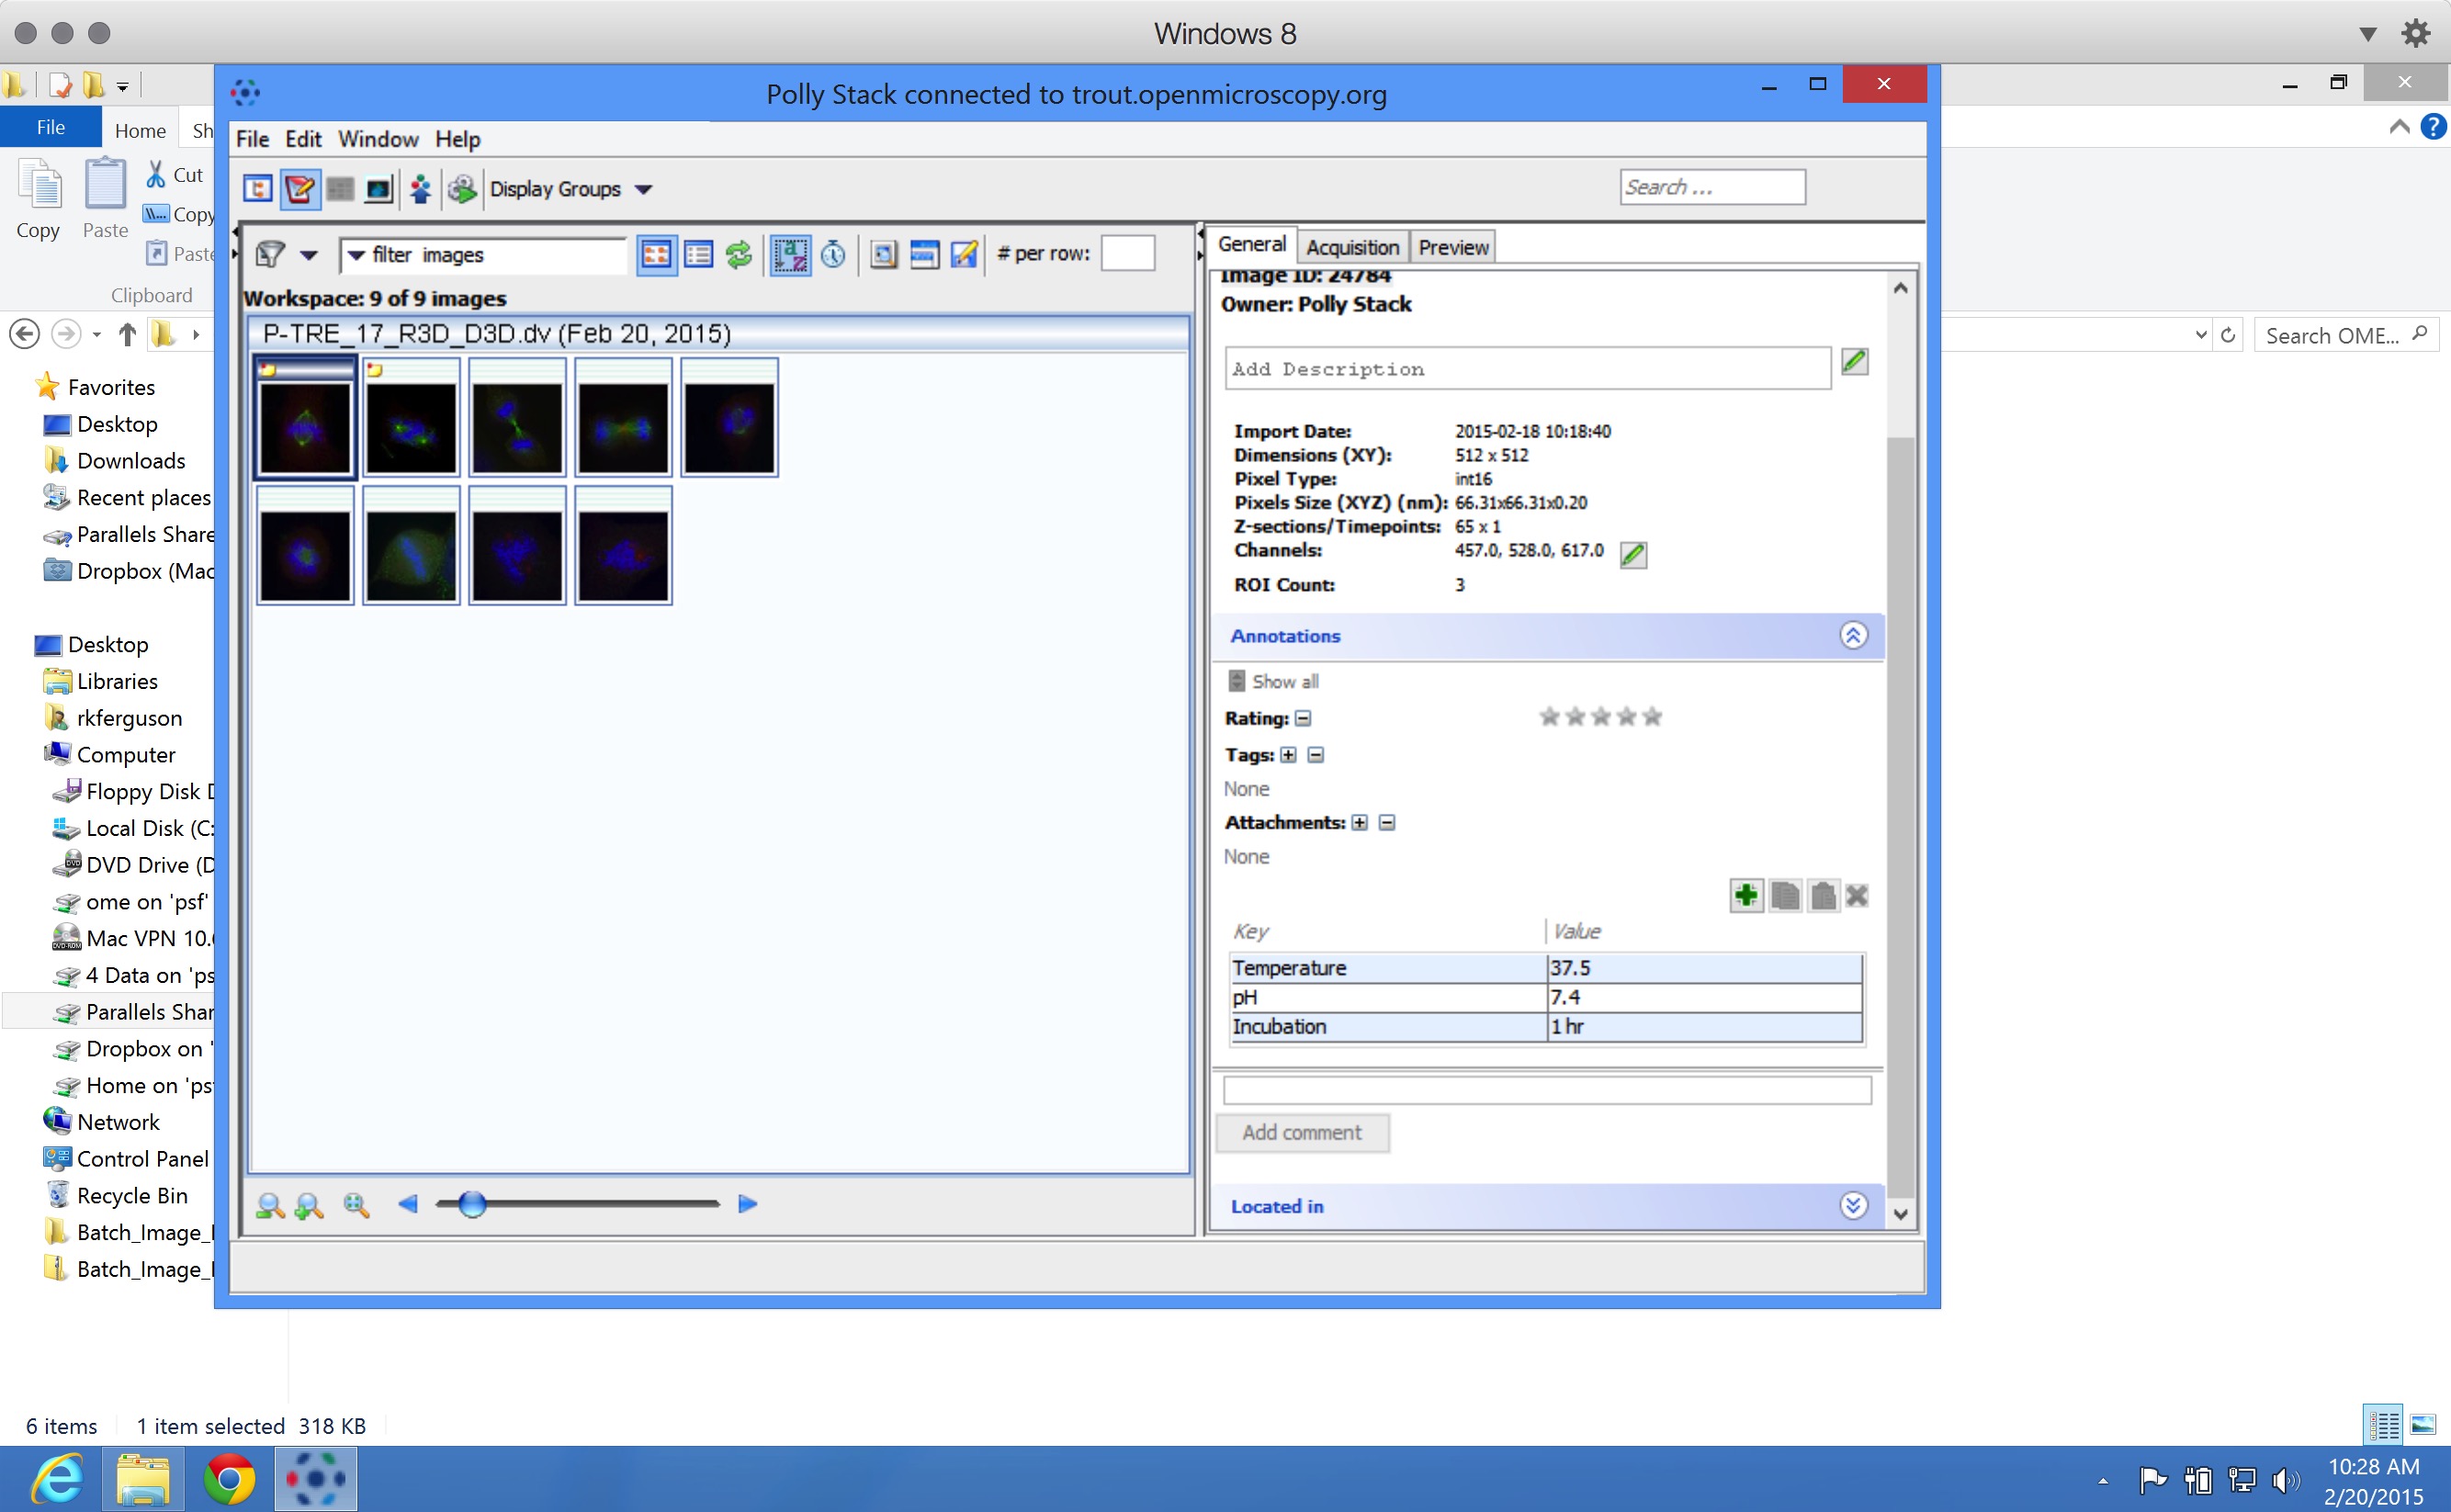The width and height of the screenshot is (2451, 1512).
Task: Open the Help menu
Action: click(x=458, y=140)
